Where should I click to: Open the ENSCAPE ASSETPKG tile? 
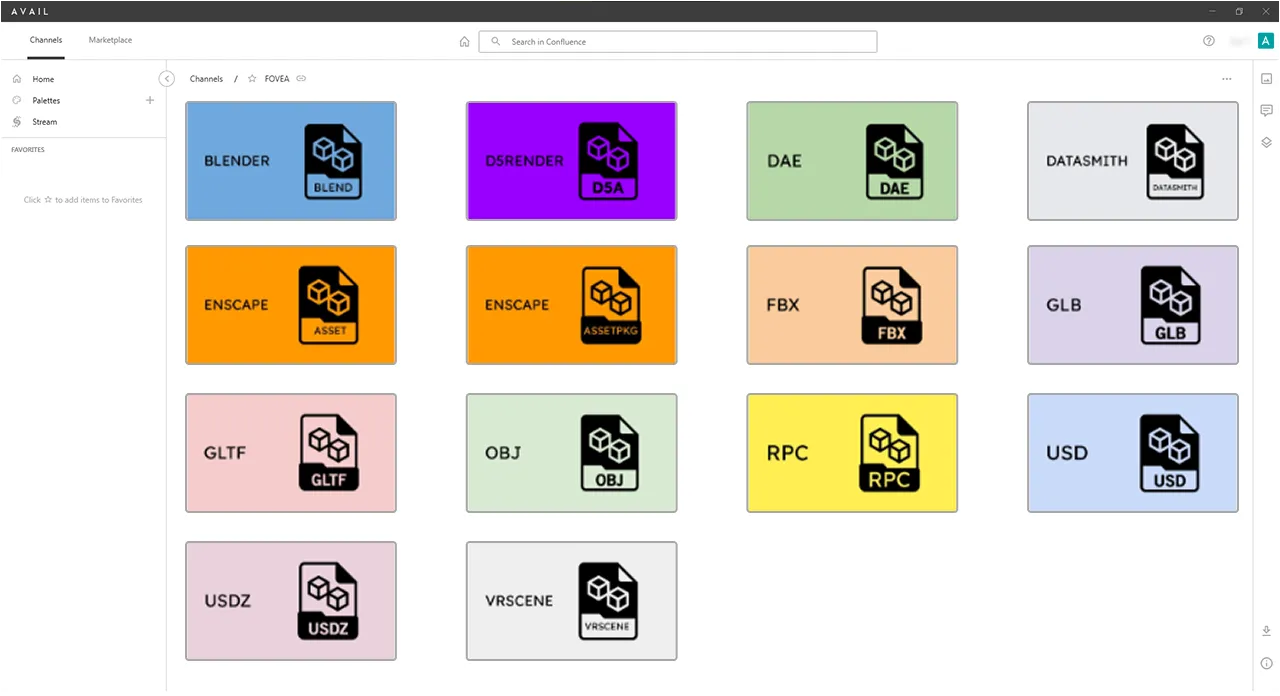click(x=571, y=305)
